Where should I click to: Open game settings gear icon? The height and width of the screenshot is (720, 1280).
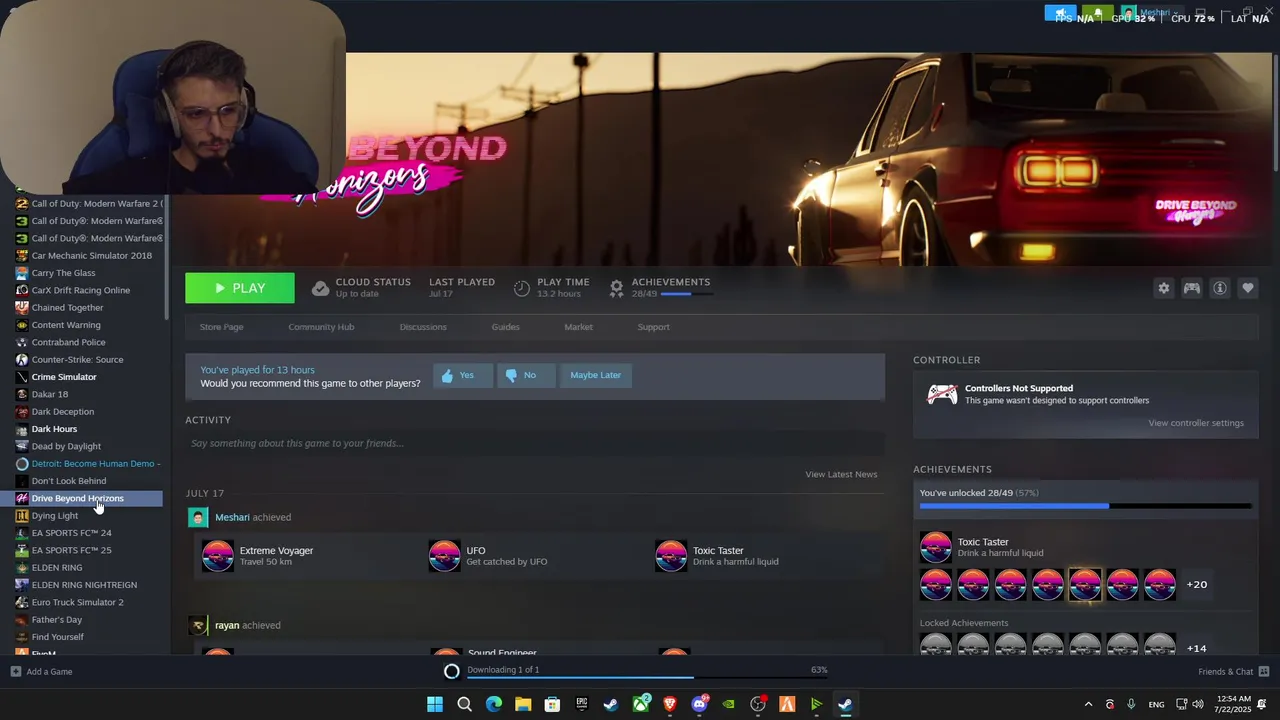tap(1163, 288)
